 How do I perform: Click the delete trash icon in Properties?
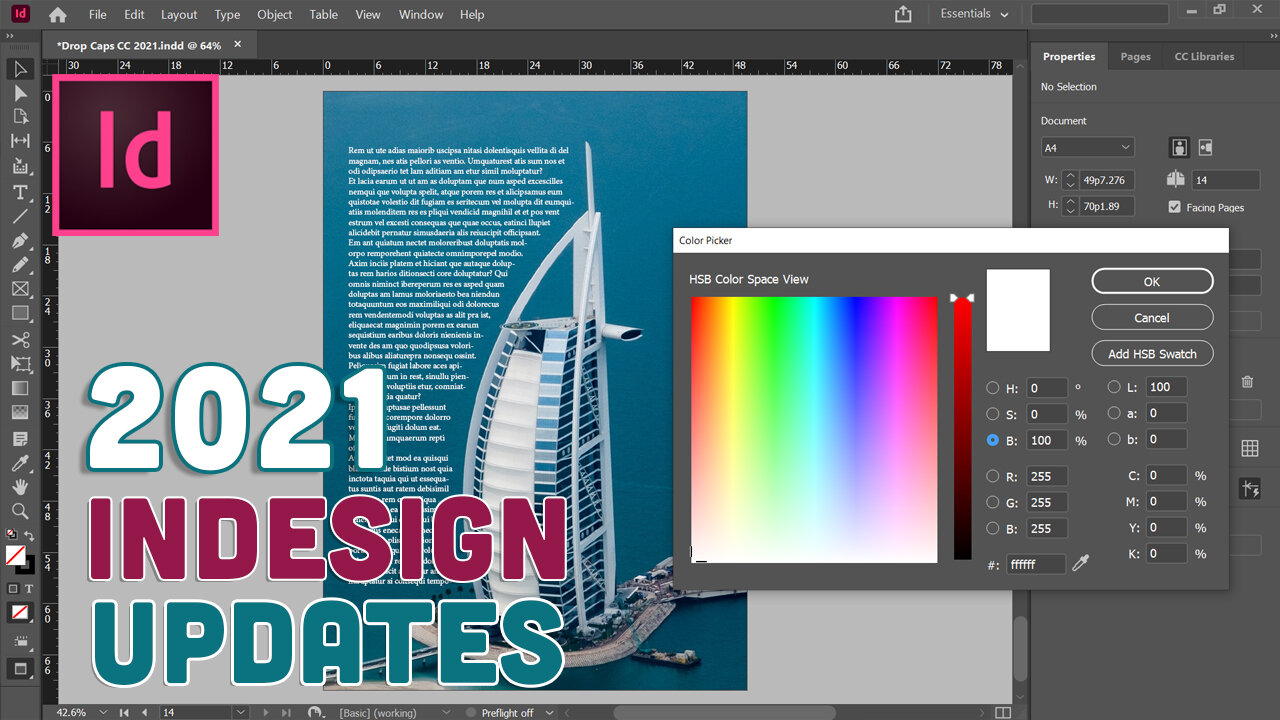[1248, 382]
